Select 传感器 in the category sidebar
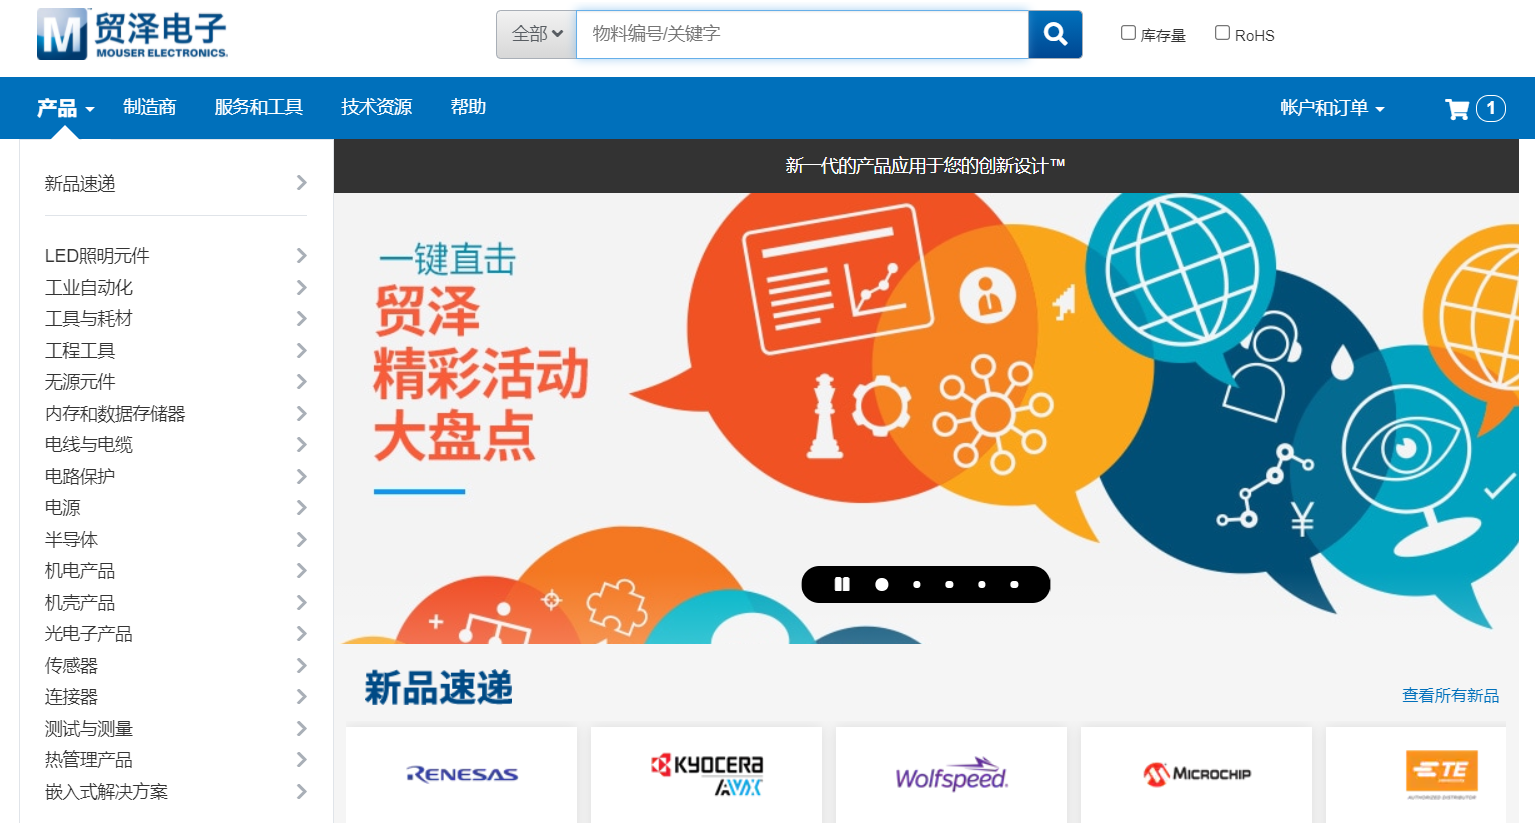Screen dimensions: 1535x823 pos(72,666)
